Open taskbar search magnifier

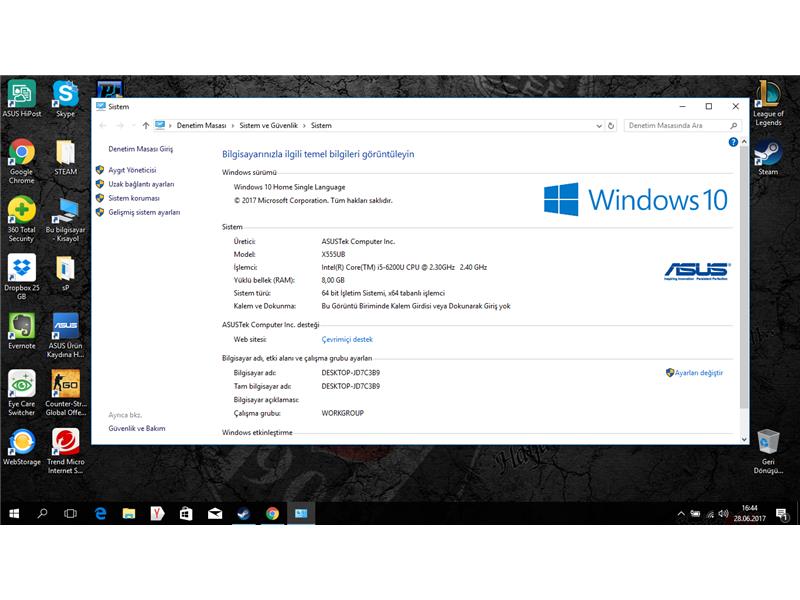(42, 513)
